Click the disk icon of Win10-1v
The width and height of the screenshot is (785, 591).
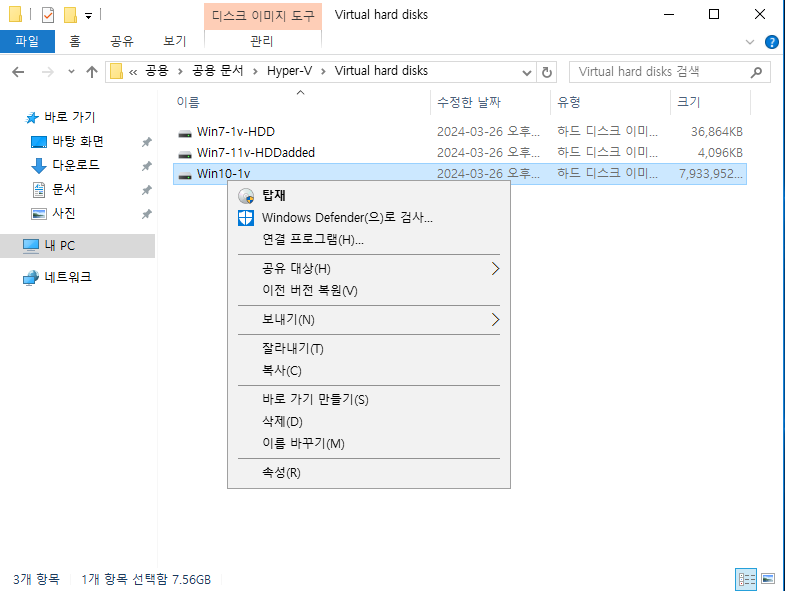click(185, 175)
